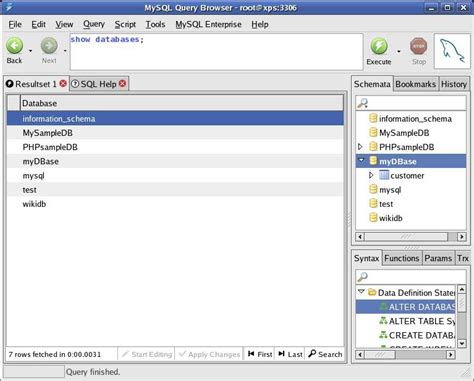Click the myDBase database icon in Schemata

coord(373,161)
